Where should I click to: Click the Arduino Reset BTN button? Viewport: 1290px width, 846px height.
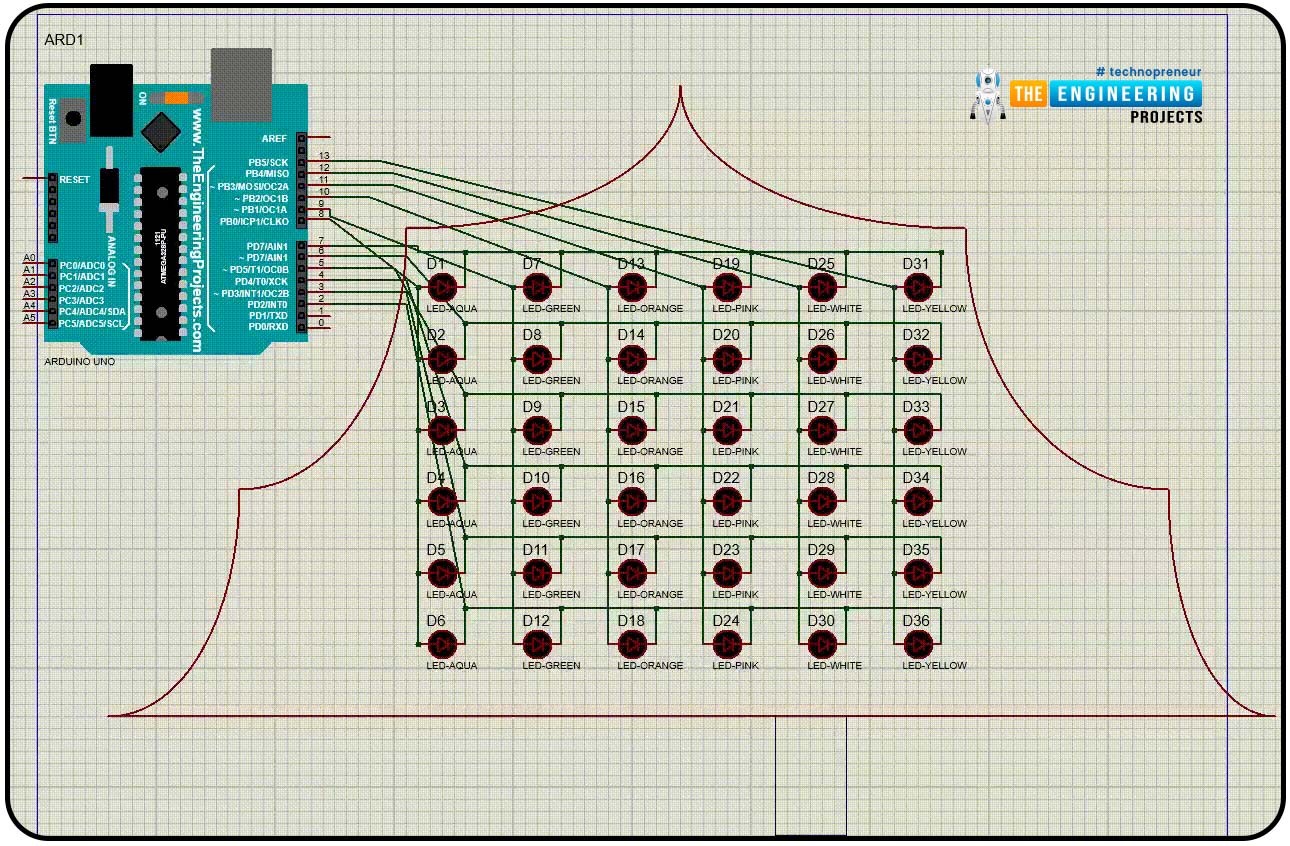[x=73, y=118]
